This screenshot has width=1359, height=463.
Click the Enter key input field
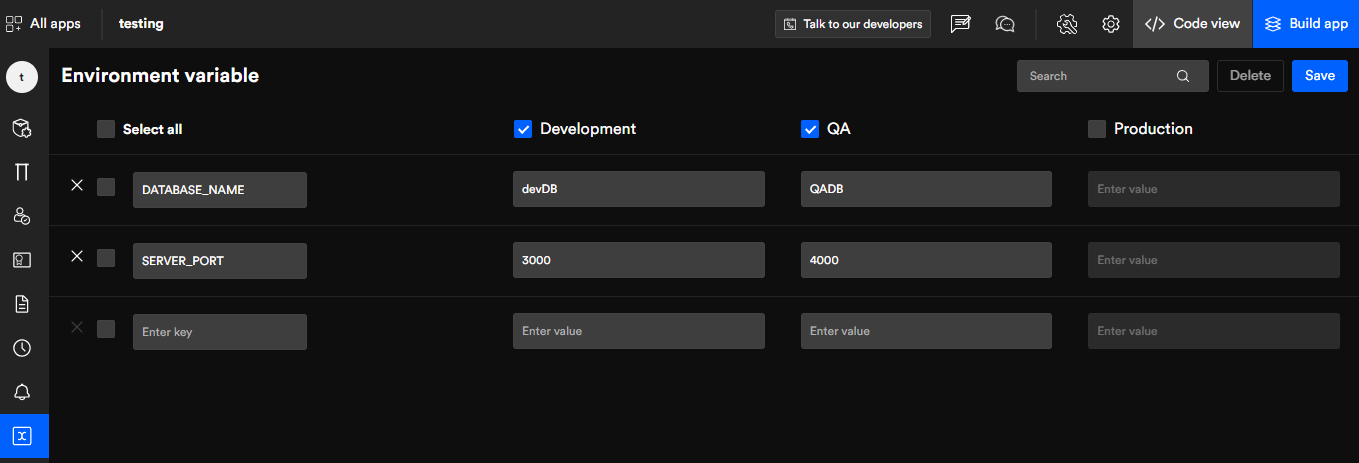coord(220,331)
